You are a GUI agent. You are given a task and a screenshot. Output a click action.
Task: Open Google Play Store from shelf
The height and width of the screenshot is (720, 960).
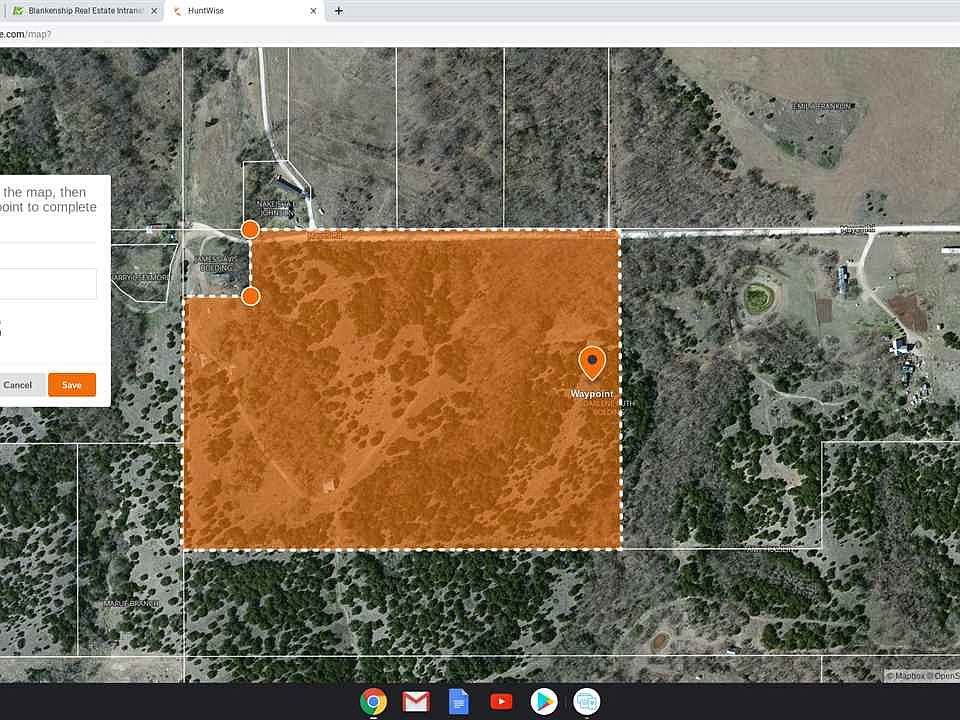544,702
